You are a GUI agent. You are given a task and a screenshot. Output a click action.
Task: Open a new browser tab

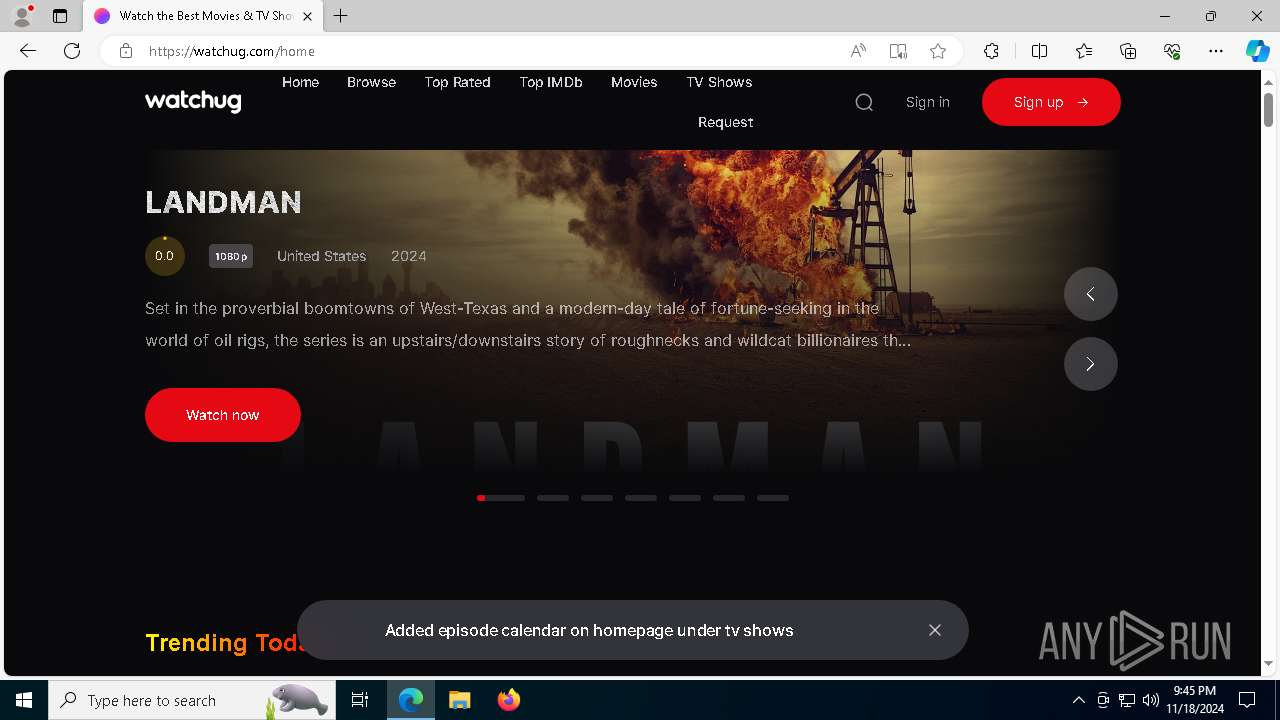coord(341,16)
